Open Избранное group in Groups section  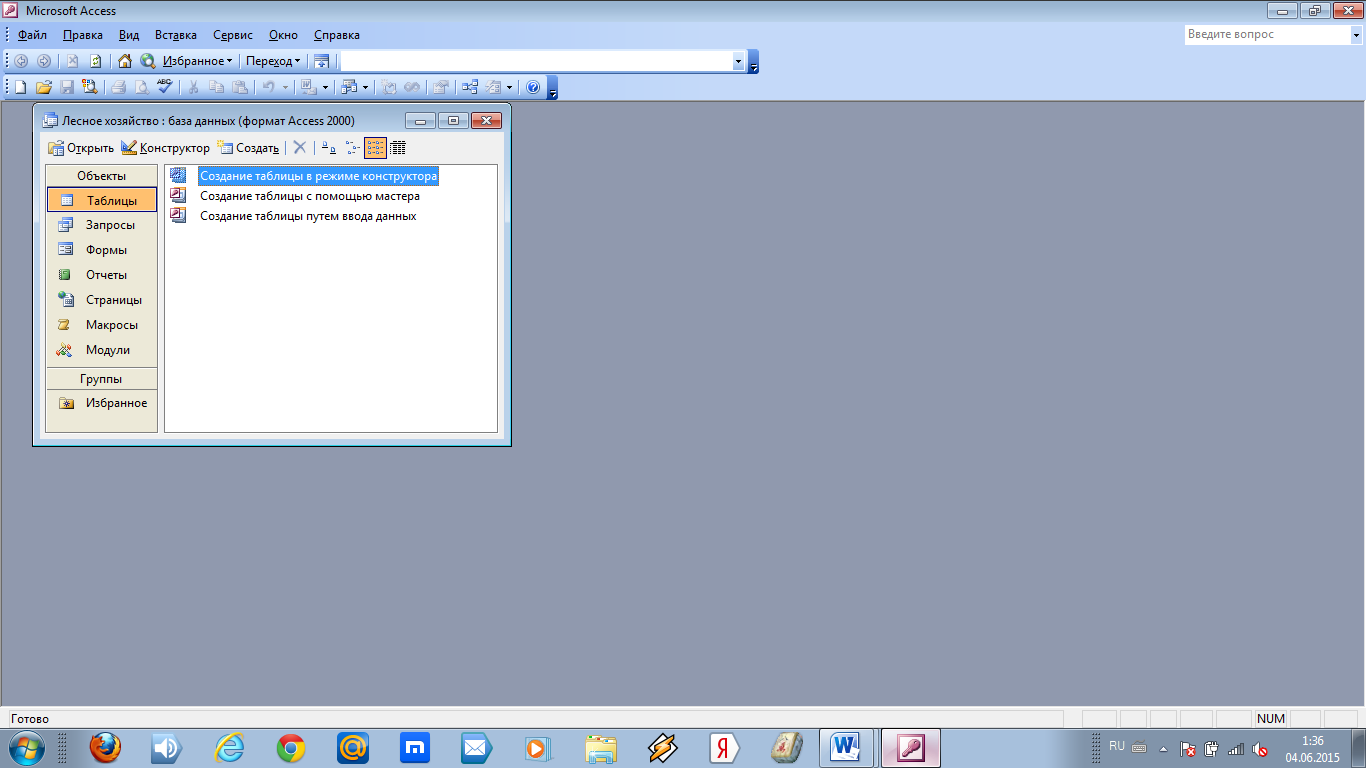pos(102,403)
